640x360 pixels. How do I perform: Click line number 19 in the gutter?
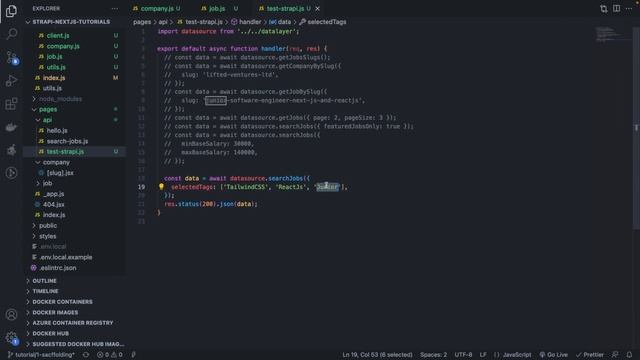click(x=141, y=187)
